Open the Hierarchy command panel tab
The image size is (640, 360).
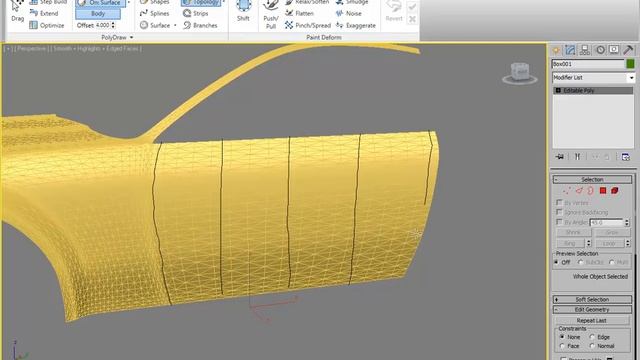coord(585,50)
